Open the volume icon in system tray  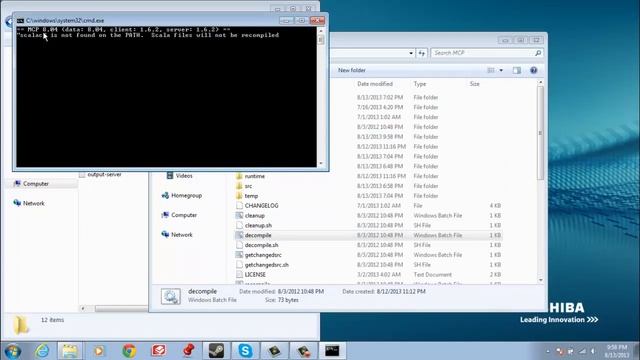pyautogui.click(x=593, y=351)
